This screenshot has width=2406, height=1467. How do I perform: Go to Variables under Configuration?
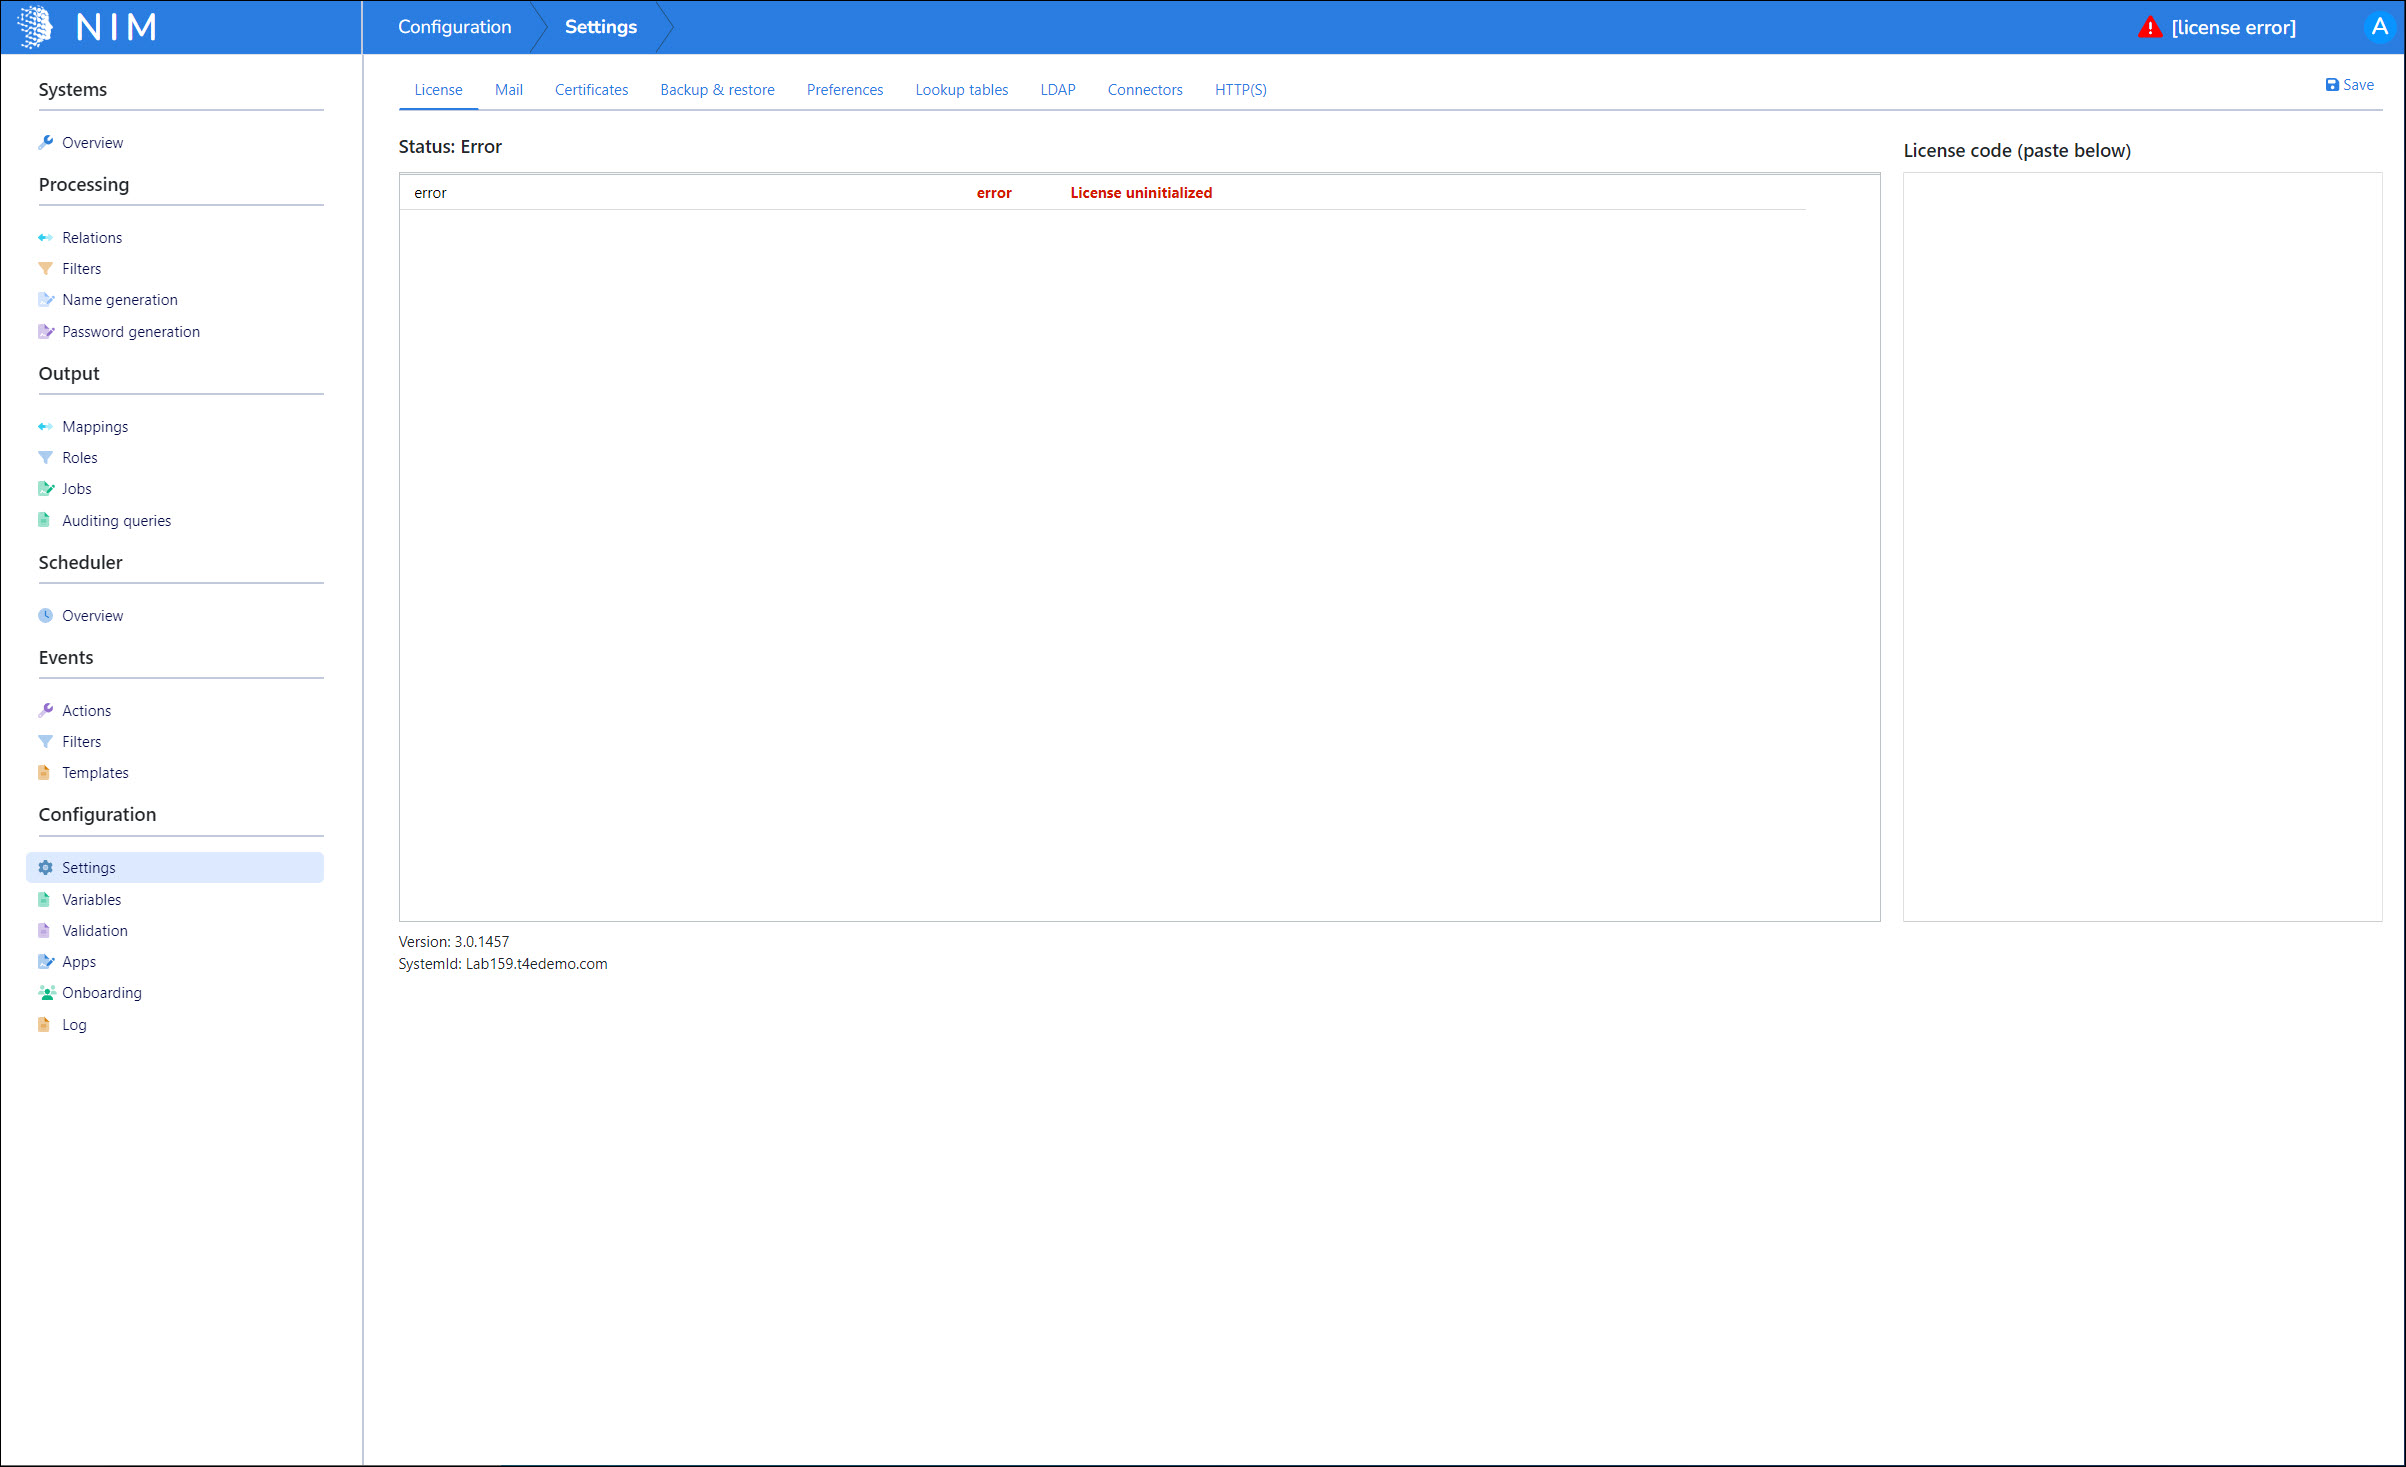[91, 900]
